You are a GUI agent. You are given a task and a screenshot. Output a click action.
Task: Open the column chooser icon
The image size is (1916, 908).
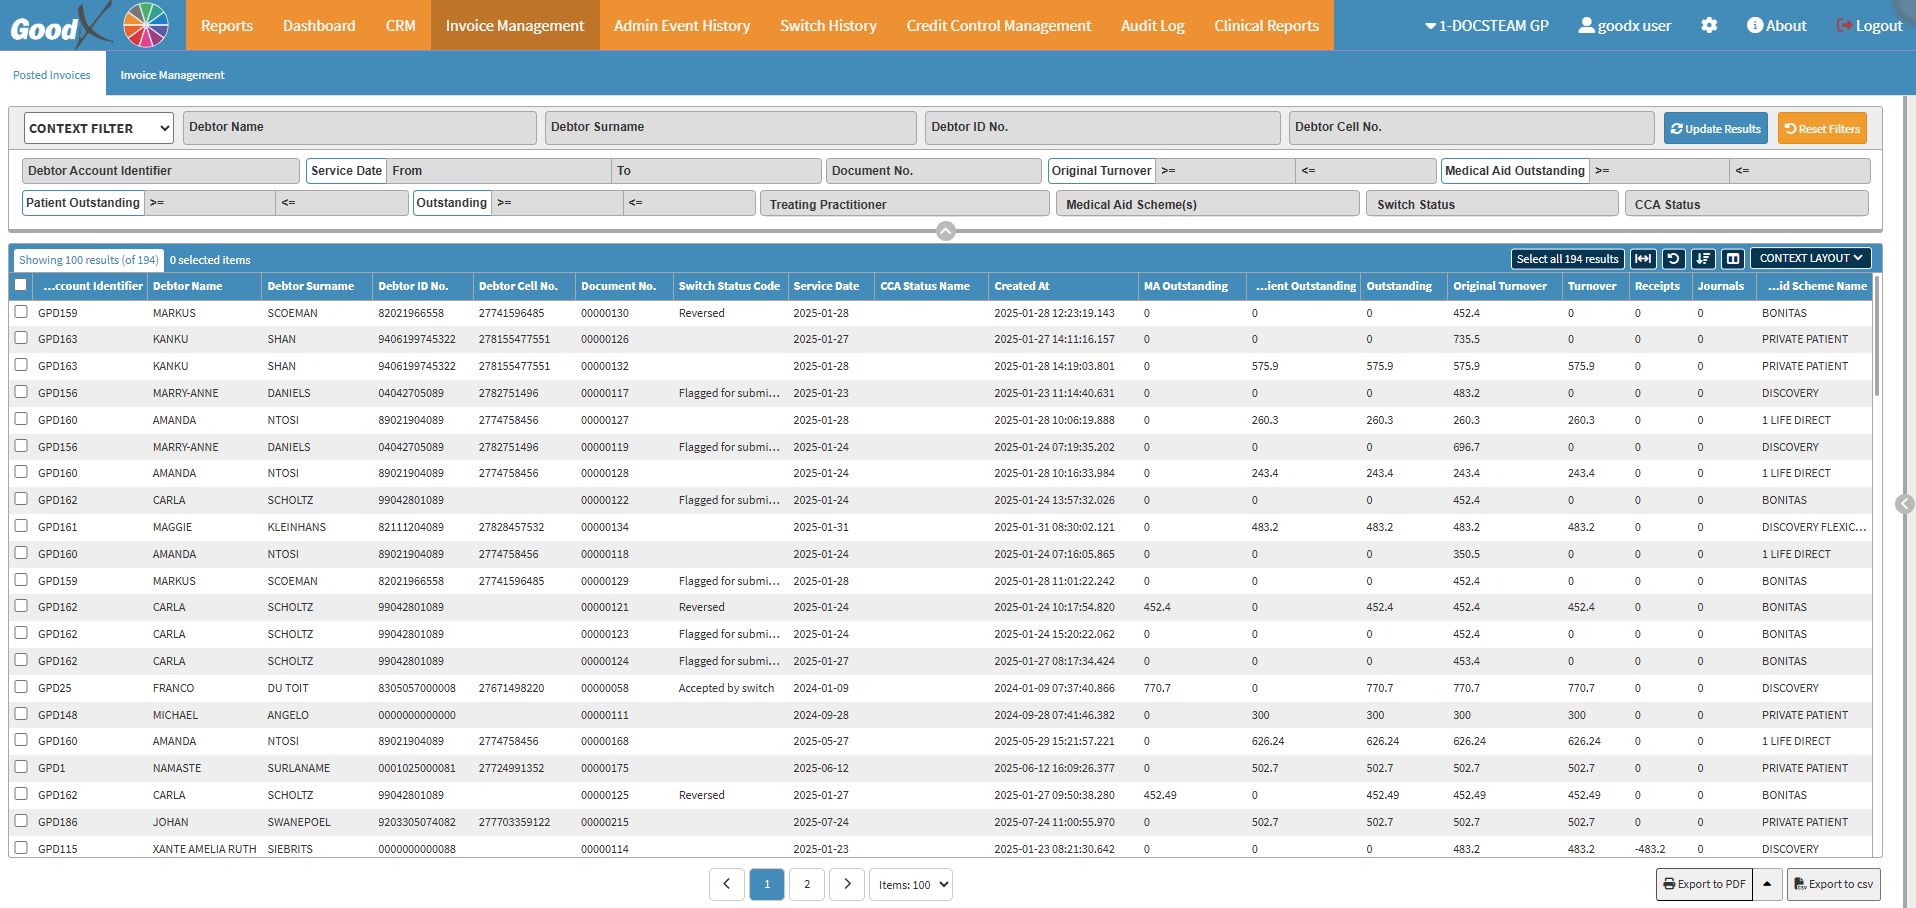[x=1733, y=259]
